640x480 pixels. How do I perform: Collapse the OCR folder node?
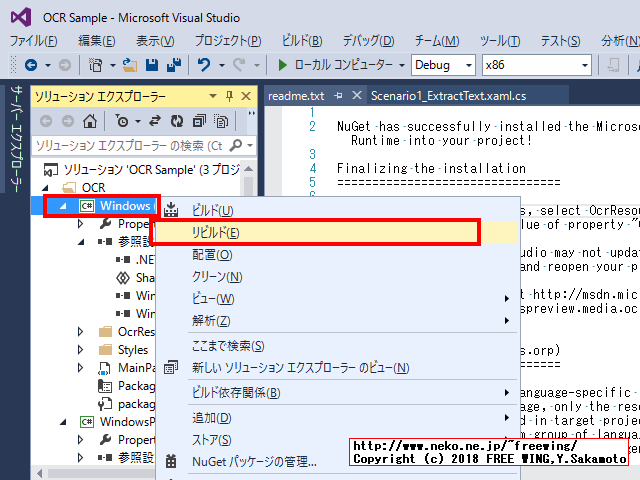(x=46, y=188)
